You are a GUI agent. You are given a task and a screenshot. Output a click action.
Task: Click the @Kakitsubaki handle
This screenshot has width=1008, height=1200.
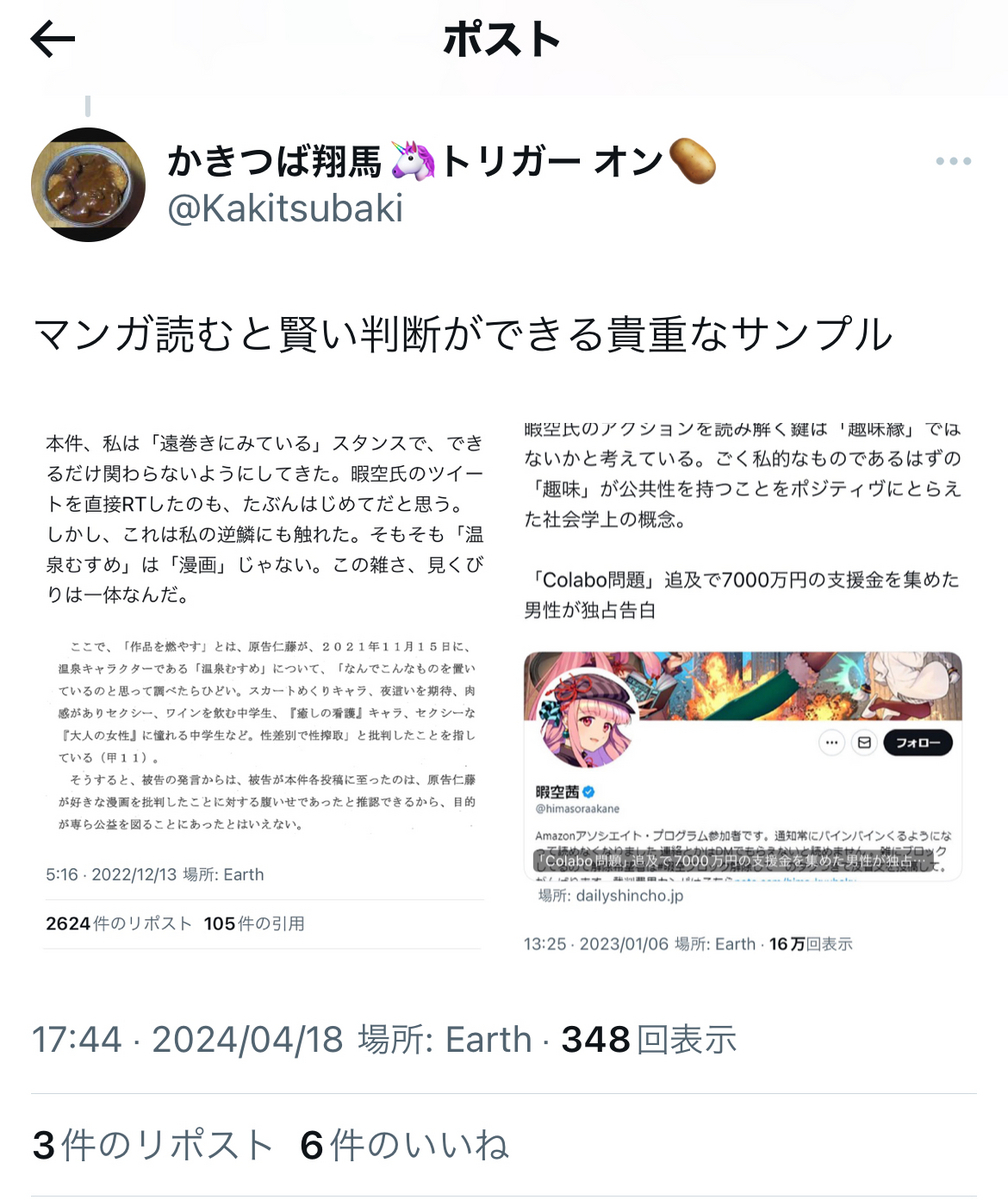coord(285,209)
